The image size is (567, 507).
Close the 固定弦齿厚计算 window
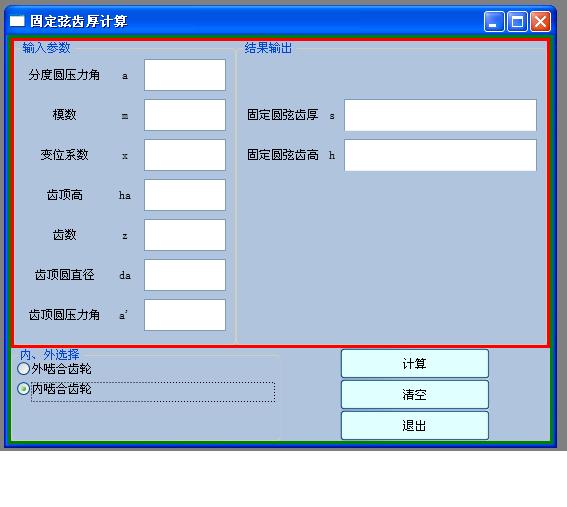pyautogui.click(x=540, y=21)
